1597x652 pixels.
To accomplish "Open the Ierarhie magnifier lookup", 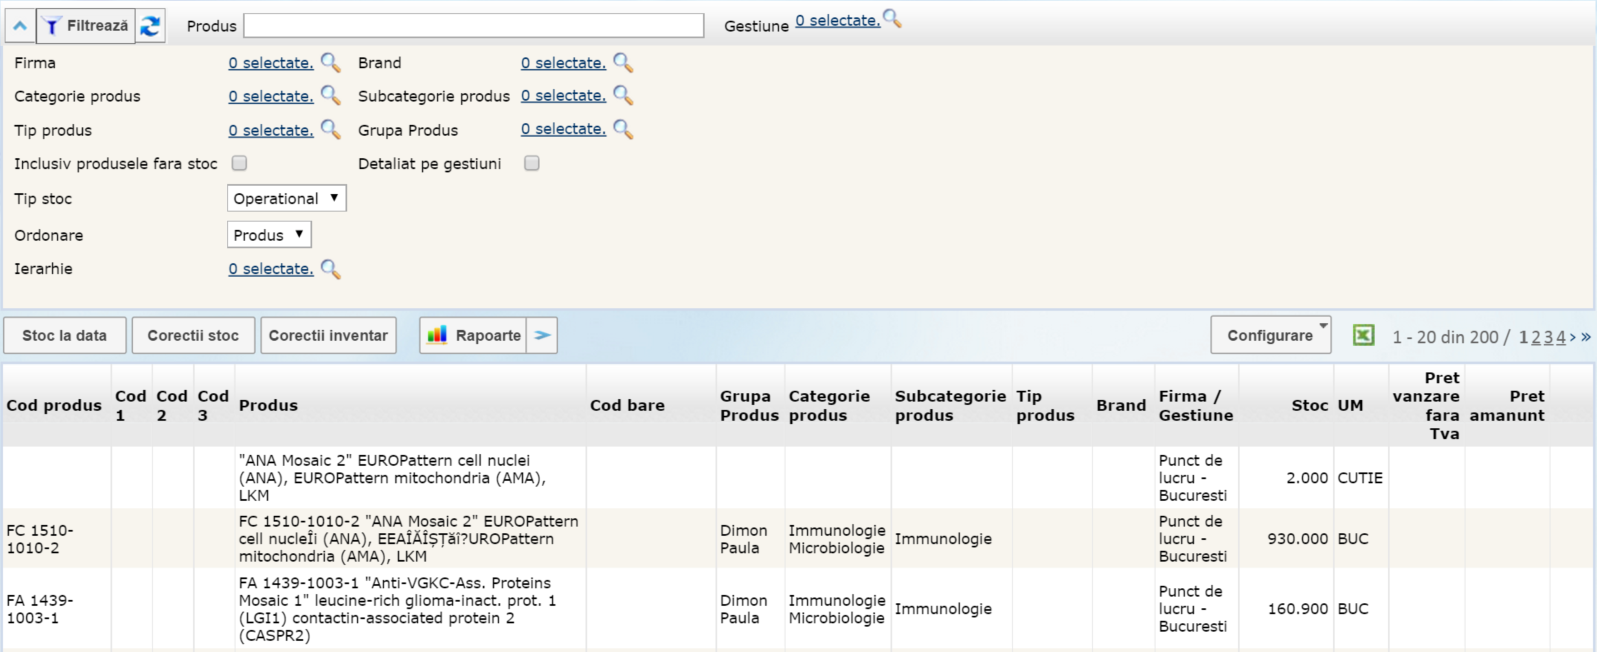I will 330,269.
